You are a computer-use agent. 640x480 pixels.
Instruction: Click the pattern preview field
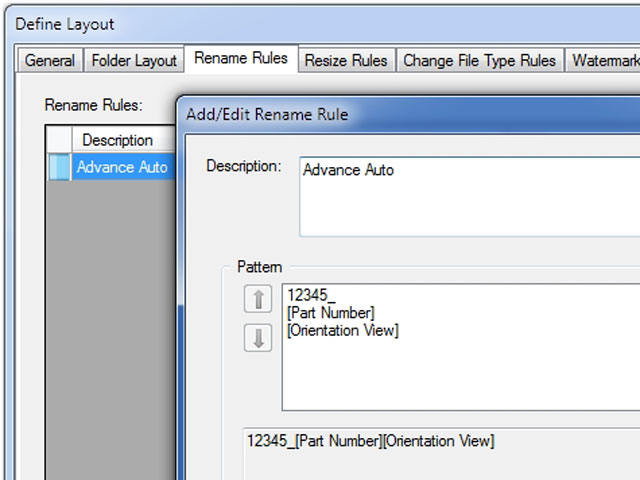[x=440, y=441]
